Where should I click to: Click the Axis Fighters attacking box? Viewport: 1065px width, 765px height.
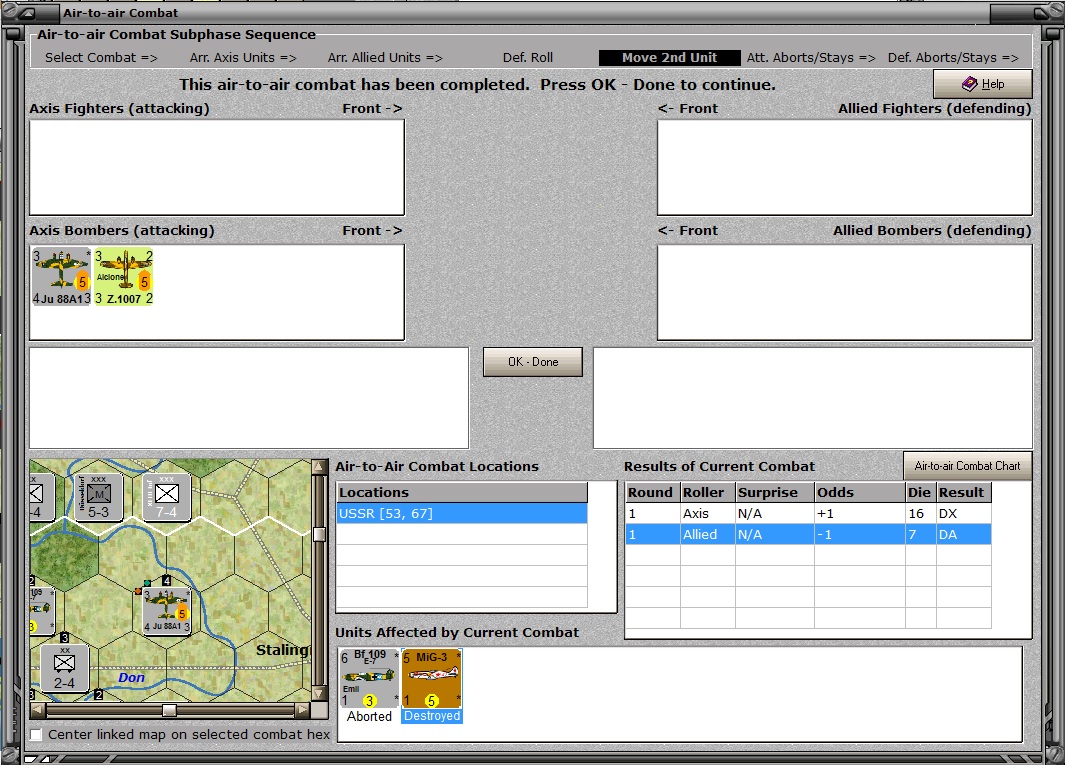point(217,167)
